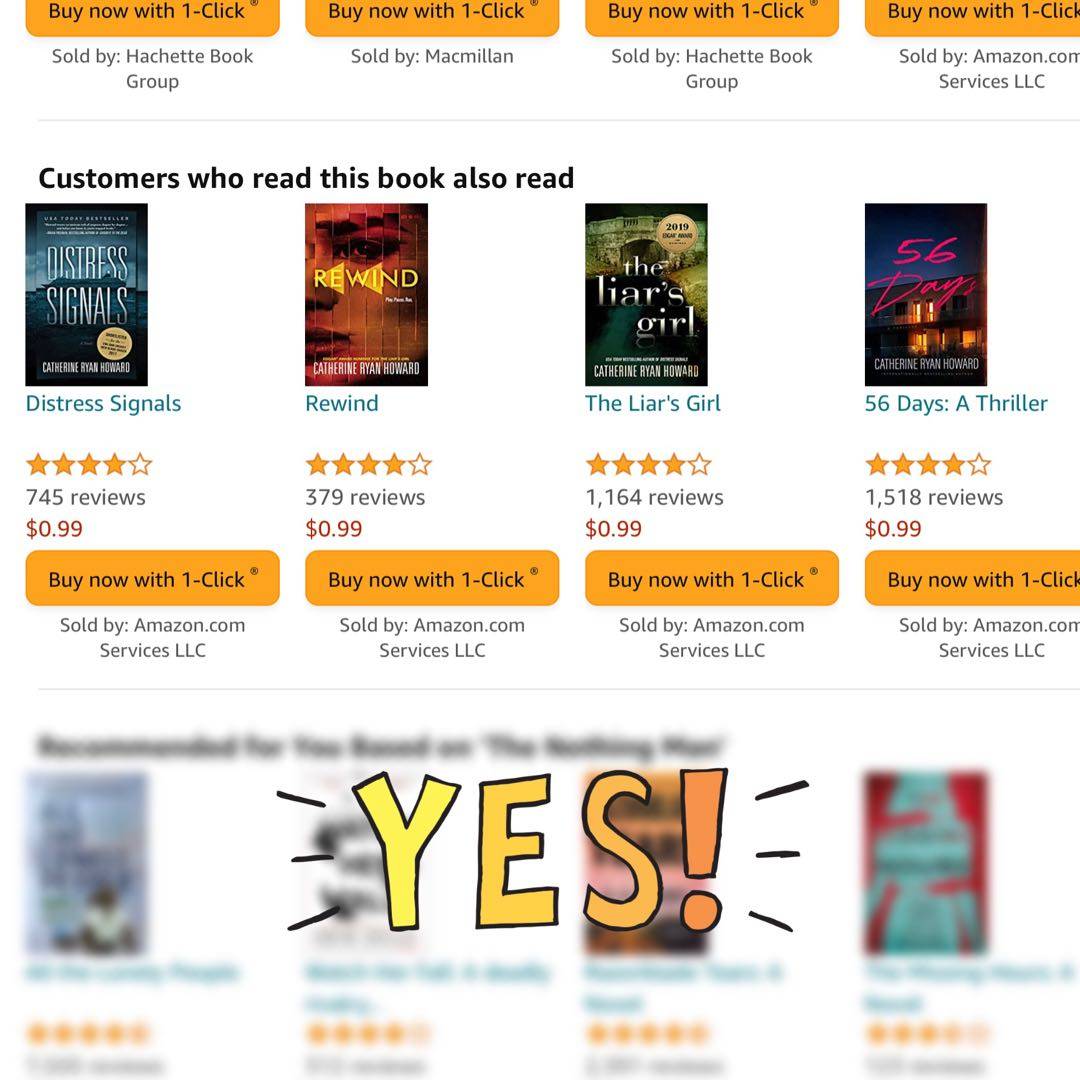This screenshot has width=1080, height=1080.
Task: Open the 1,164 reviews text
Action: (x=654, y=497)
